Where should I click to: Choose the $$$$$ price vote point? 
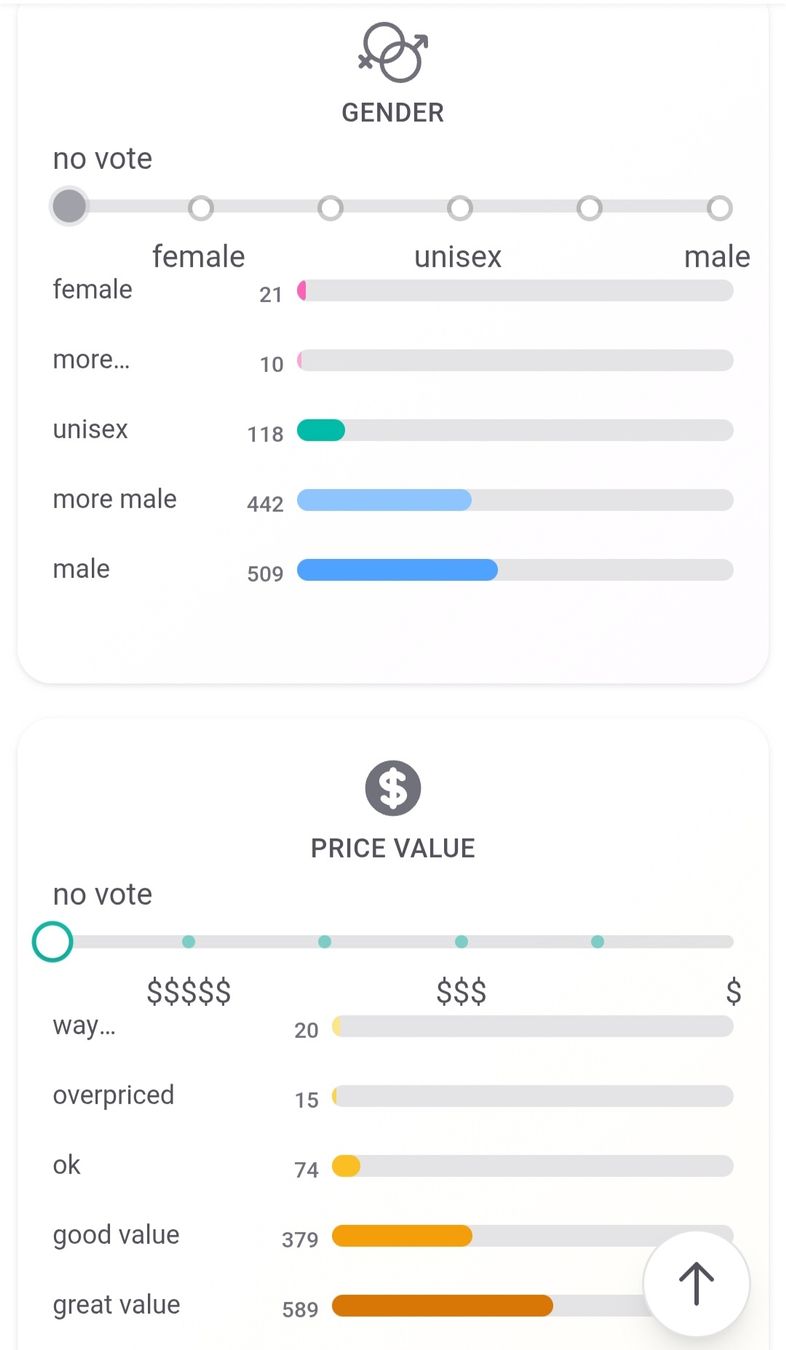(188, 942)
